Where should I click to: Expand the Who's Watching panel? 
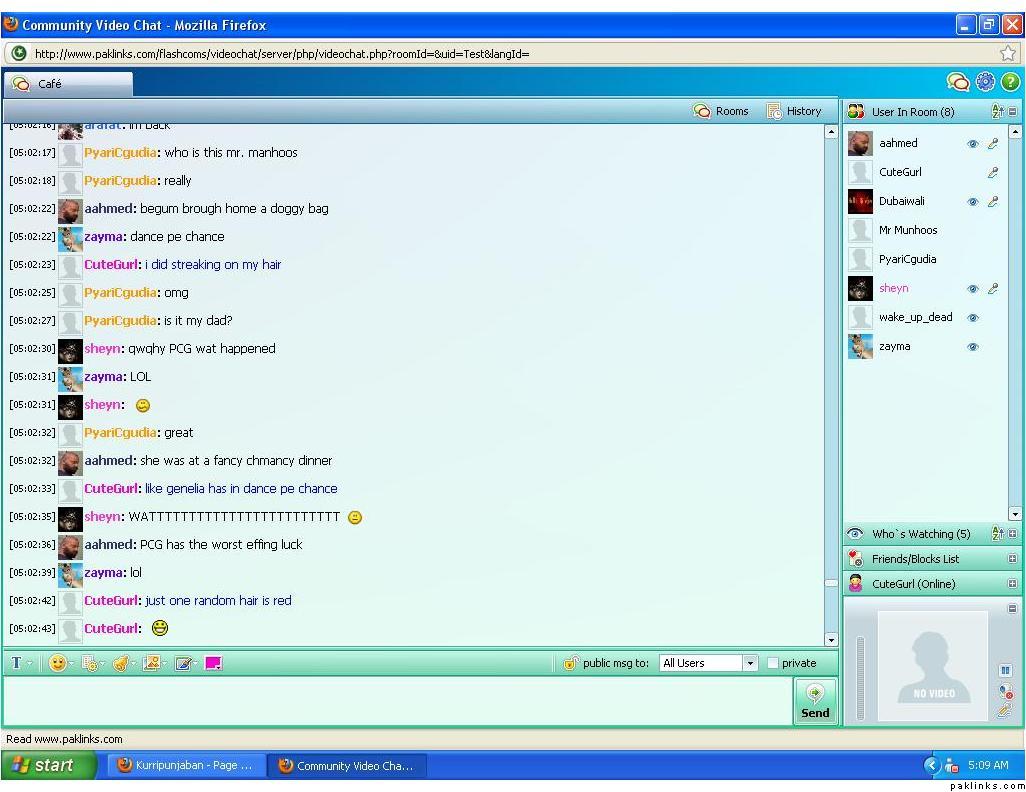pos(1012,534)
